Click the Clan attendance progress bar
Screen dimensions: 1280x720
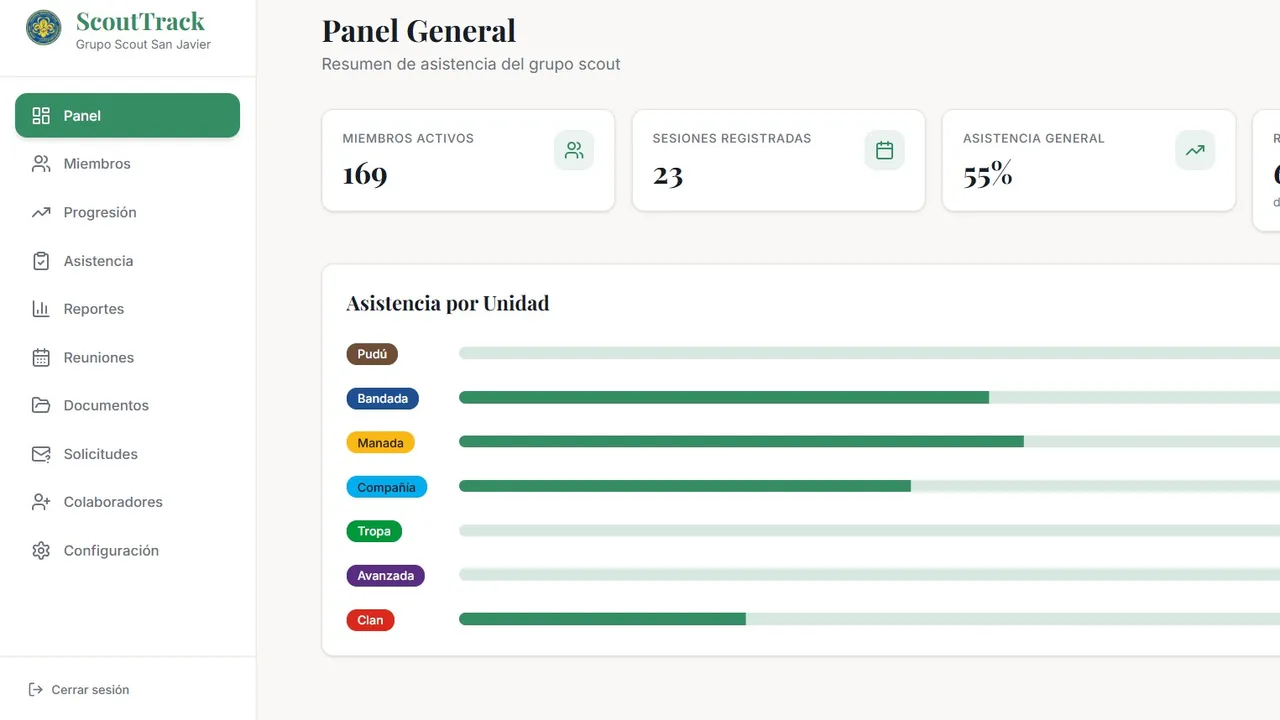[869, 619]
